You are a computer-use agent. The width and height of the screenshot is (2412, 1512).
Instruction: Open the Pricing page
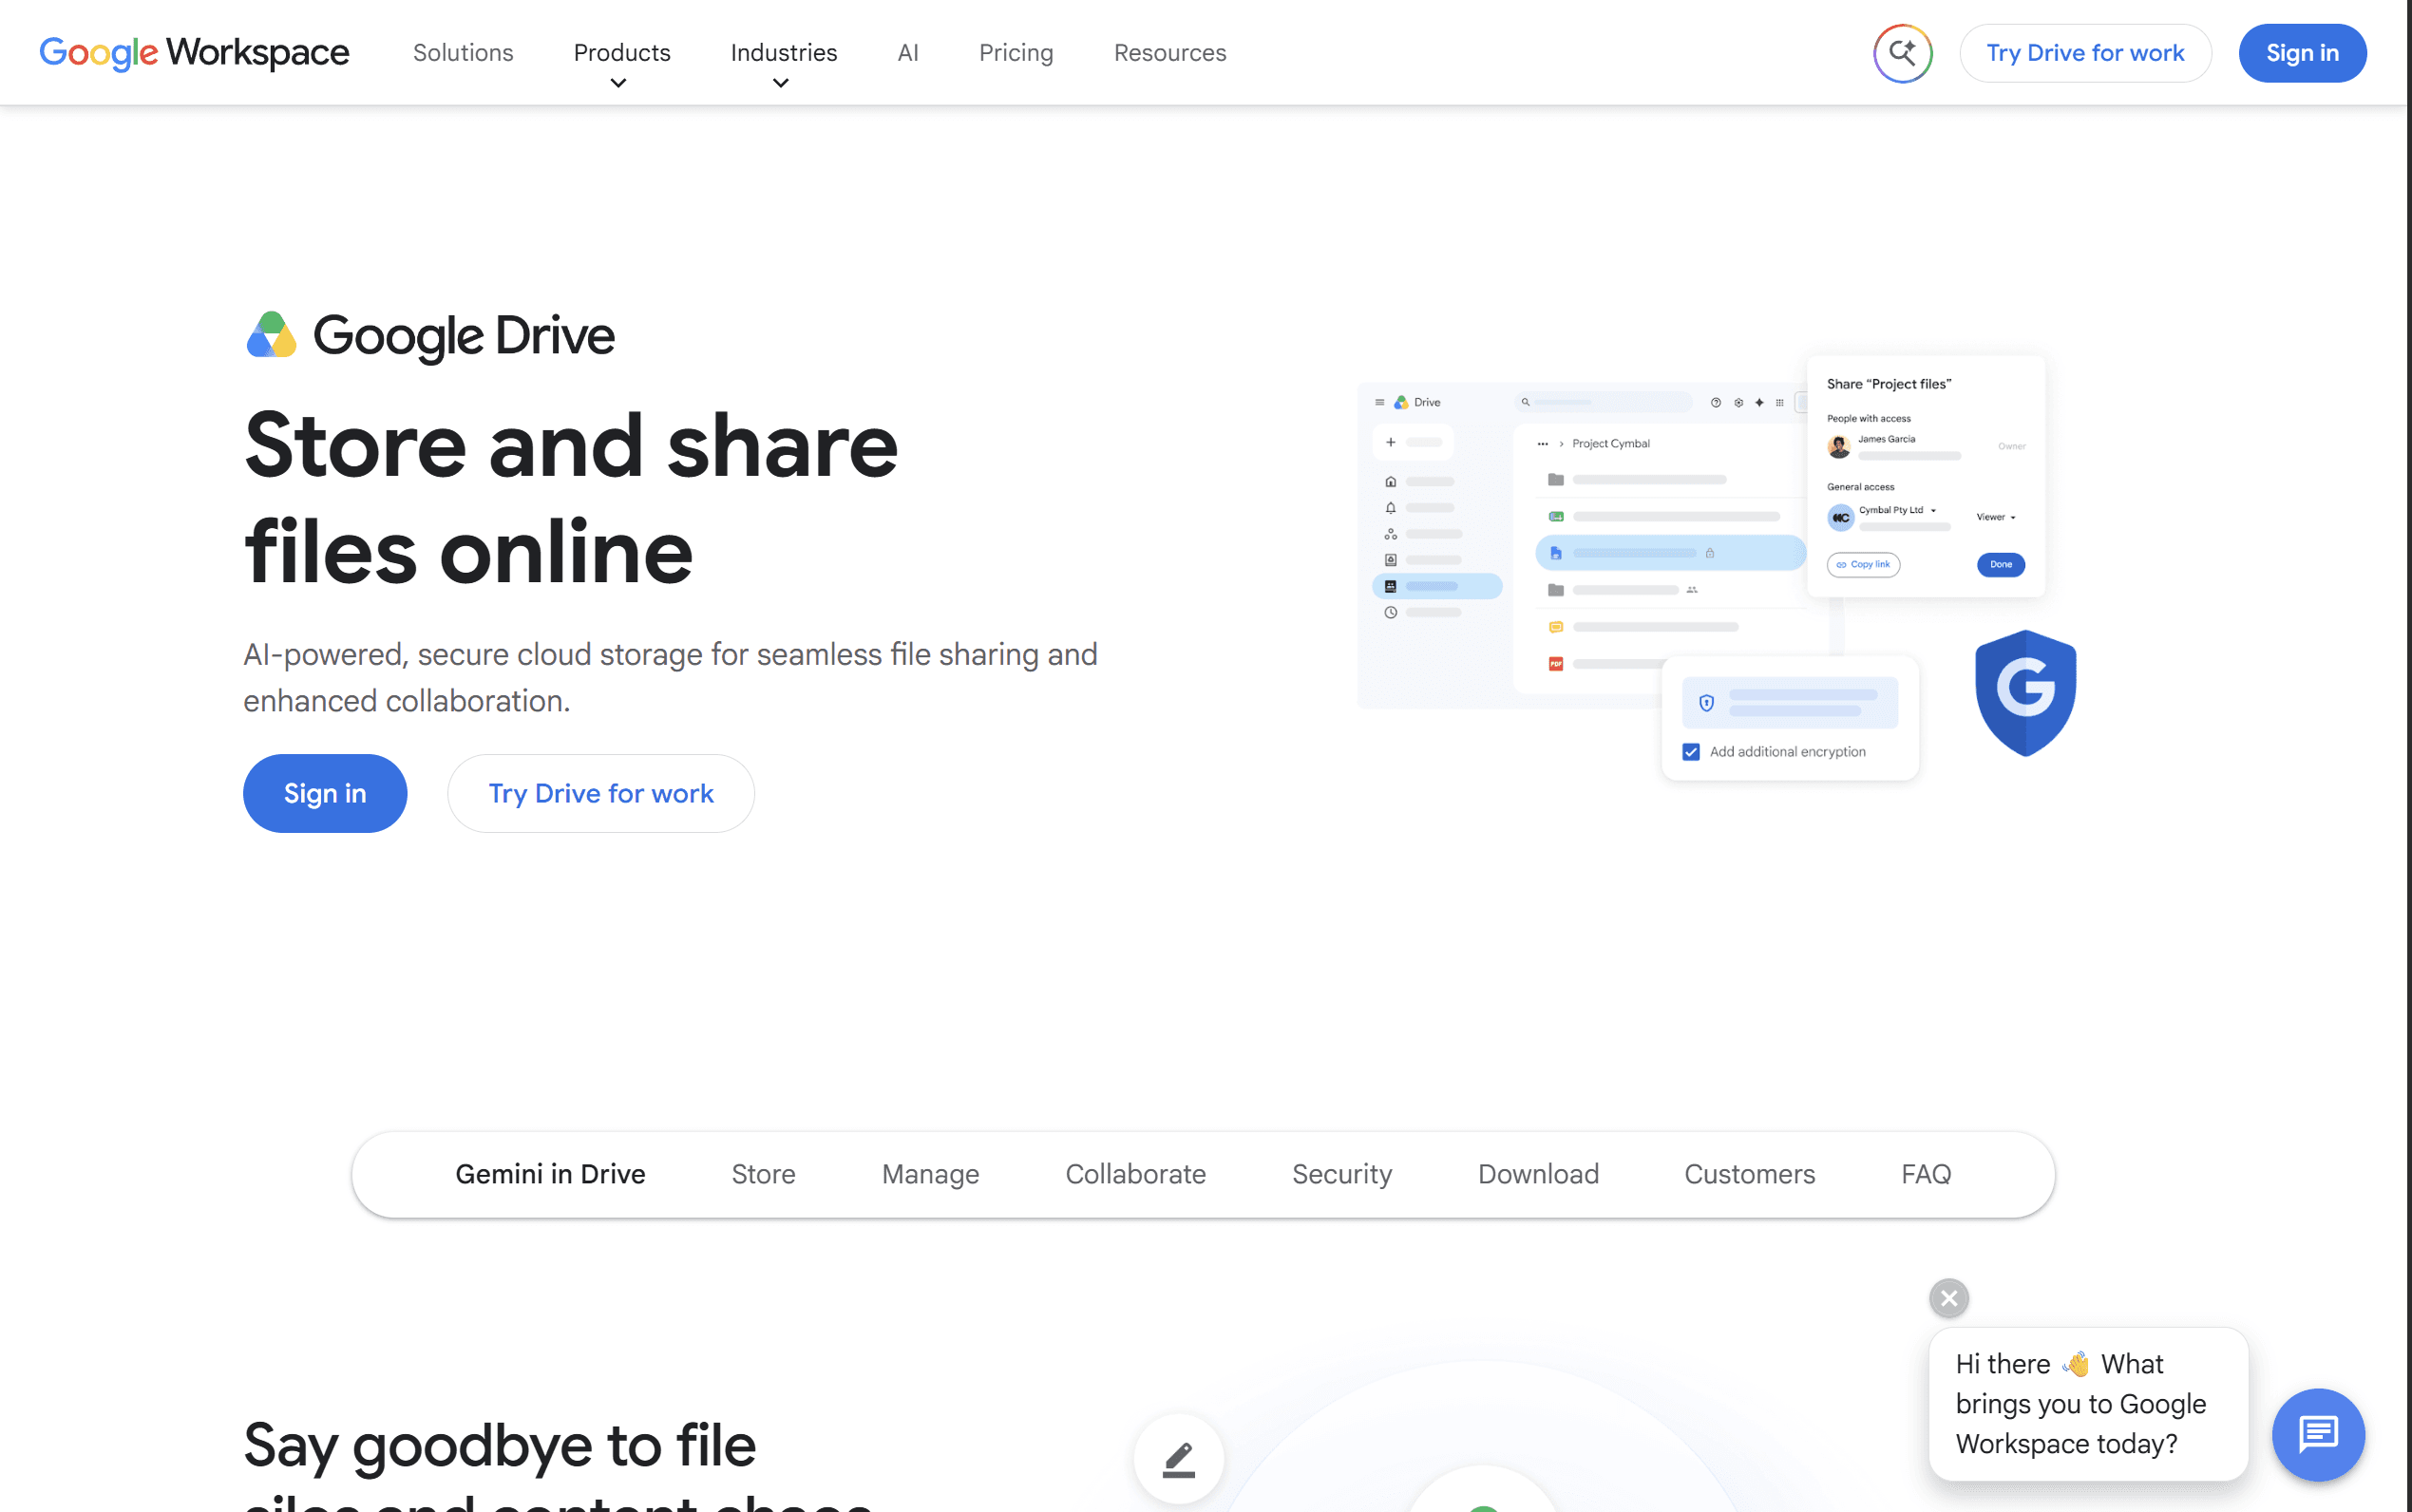[1016, 52]
